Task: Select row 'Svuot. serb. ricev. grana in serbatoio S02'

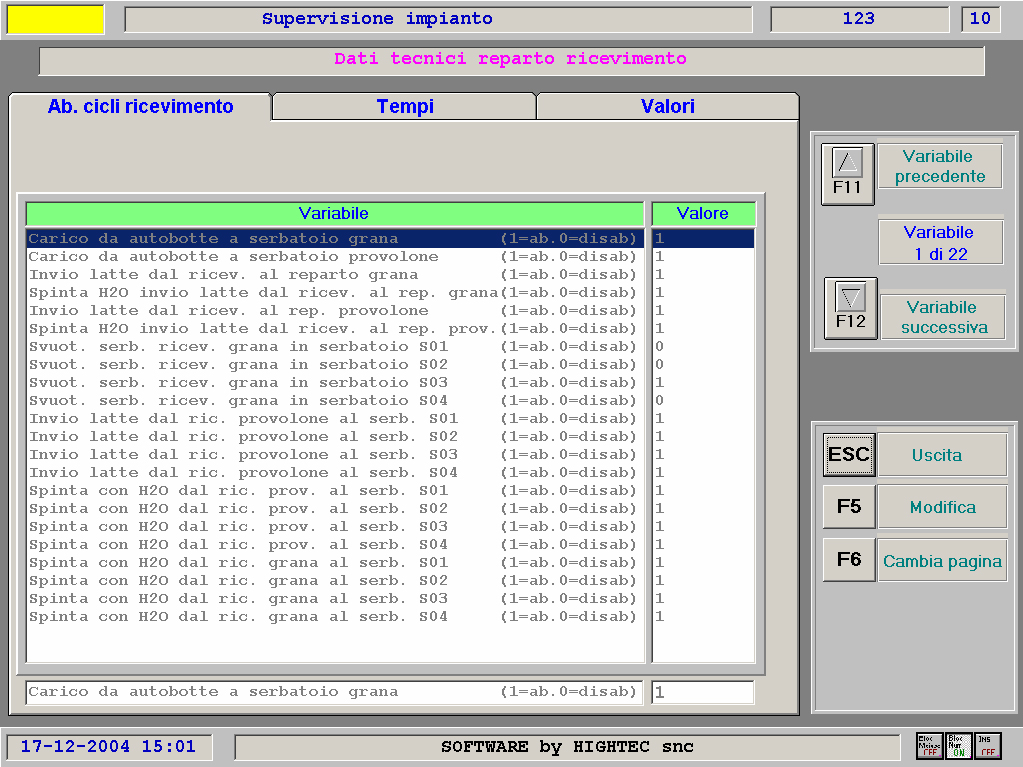Action: [335, 365]
